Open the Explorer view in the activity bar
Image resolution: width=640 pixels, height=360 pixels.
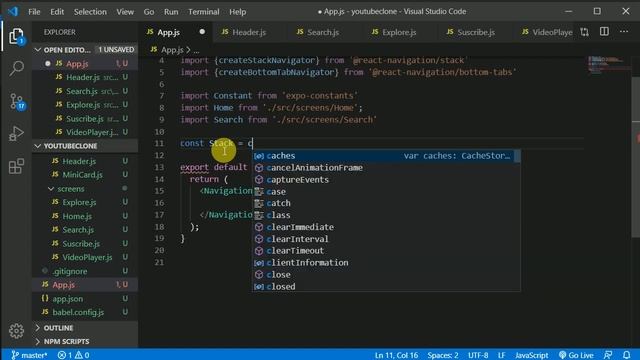click(16, 37)
